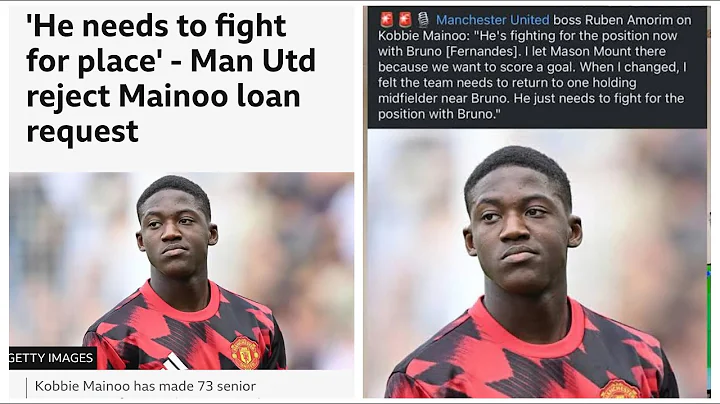Click the 'request' word in the headline
This screenshot has width=720, height=404.
click(x=82, y=132)
